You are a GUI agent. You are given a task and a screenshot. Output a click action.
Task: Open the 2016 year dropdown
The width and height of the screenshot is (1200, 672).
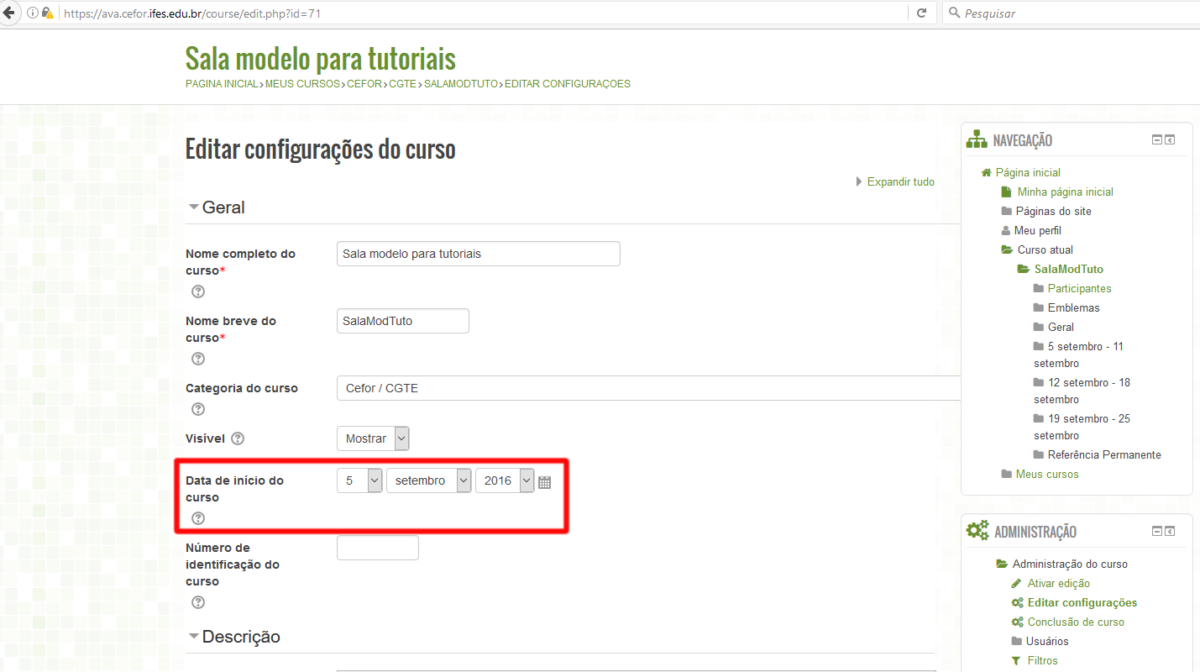[x=505, y=481]
